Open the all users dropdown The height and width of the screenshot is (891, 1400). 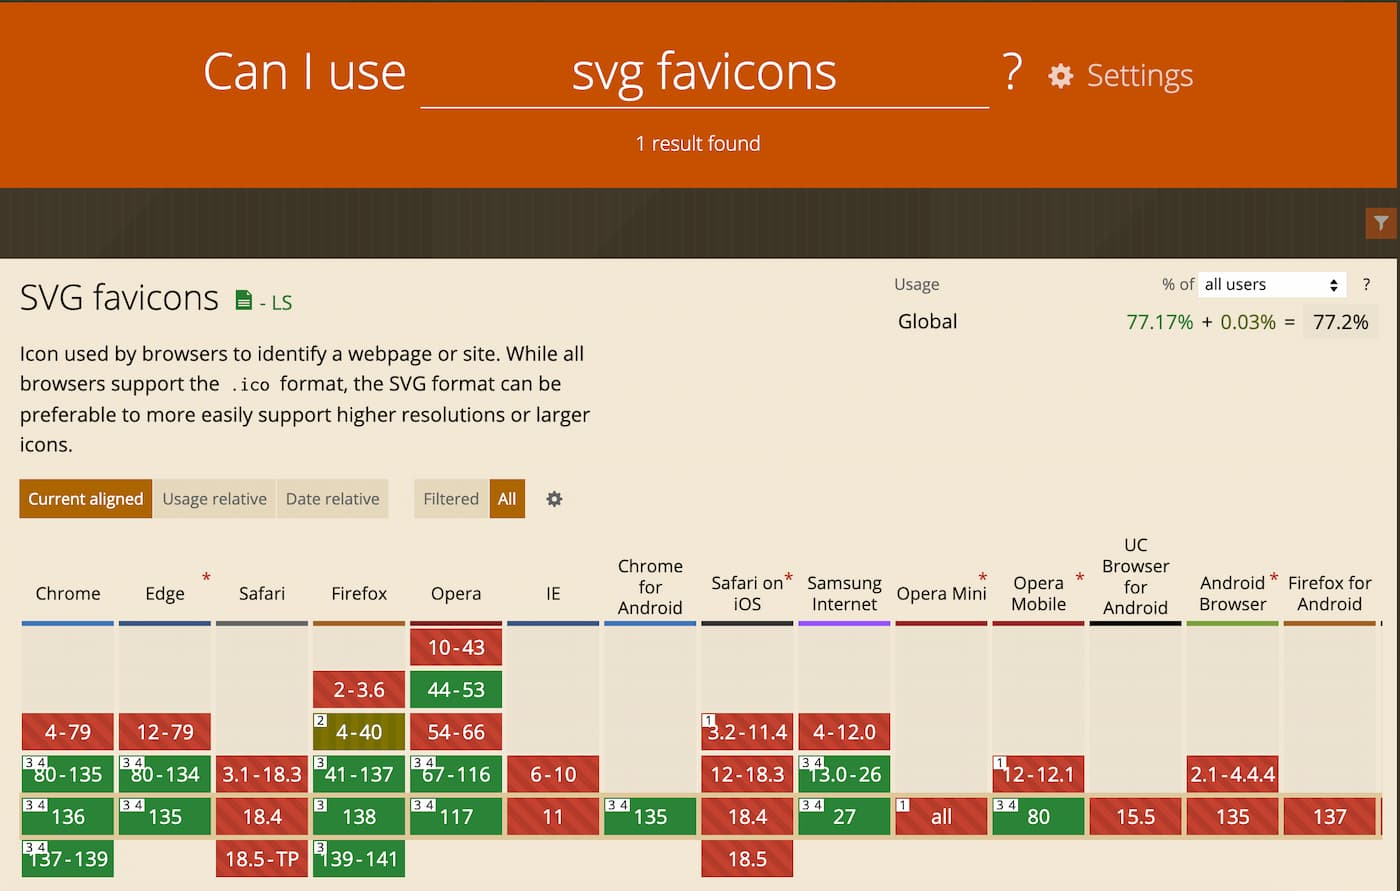click(1272, 285)
